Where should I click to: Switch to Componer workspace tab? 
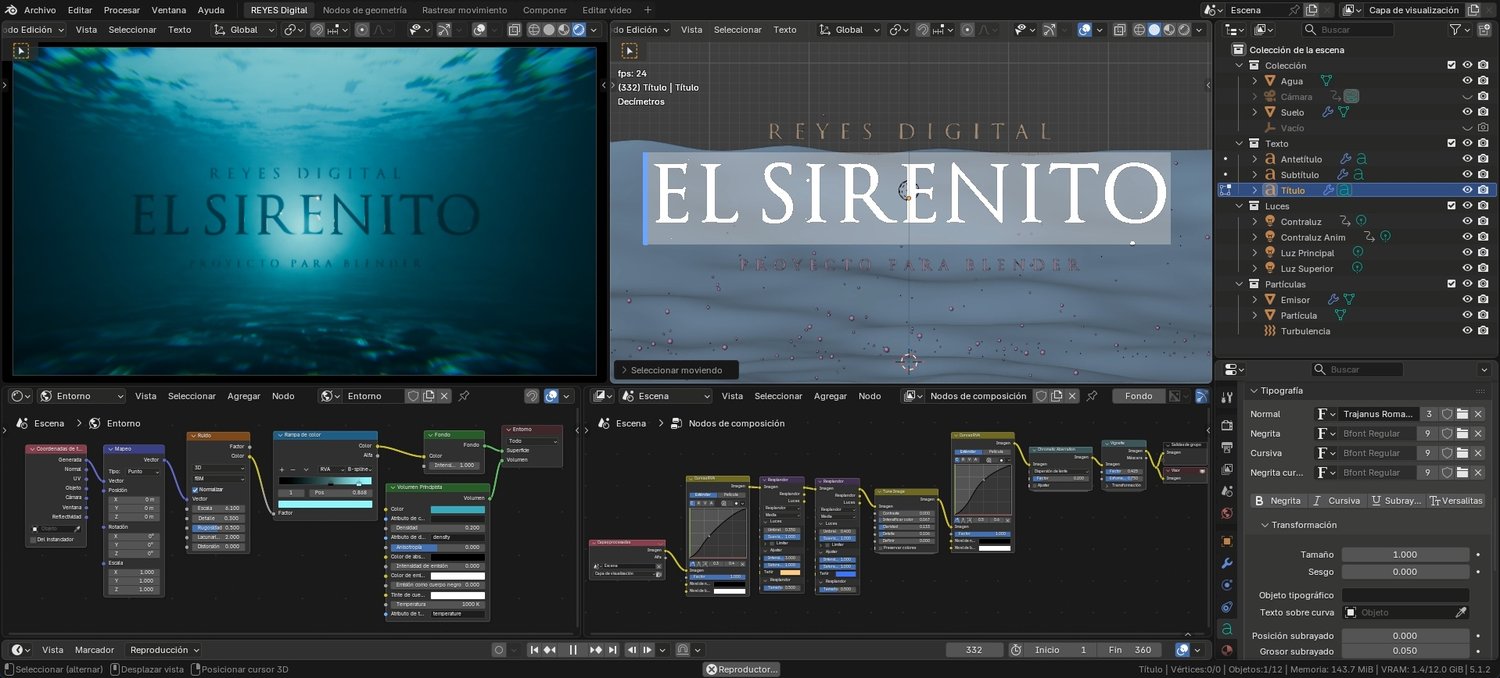pyautogui.click(x=545, y=10)
